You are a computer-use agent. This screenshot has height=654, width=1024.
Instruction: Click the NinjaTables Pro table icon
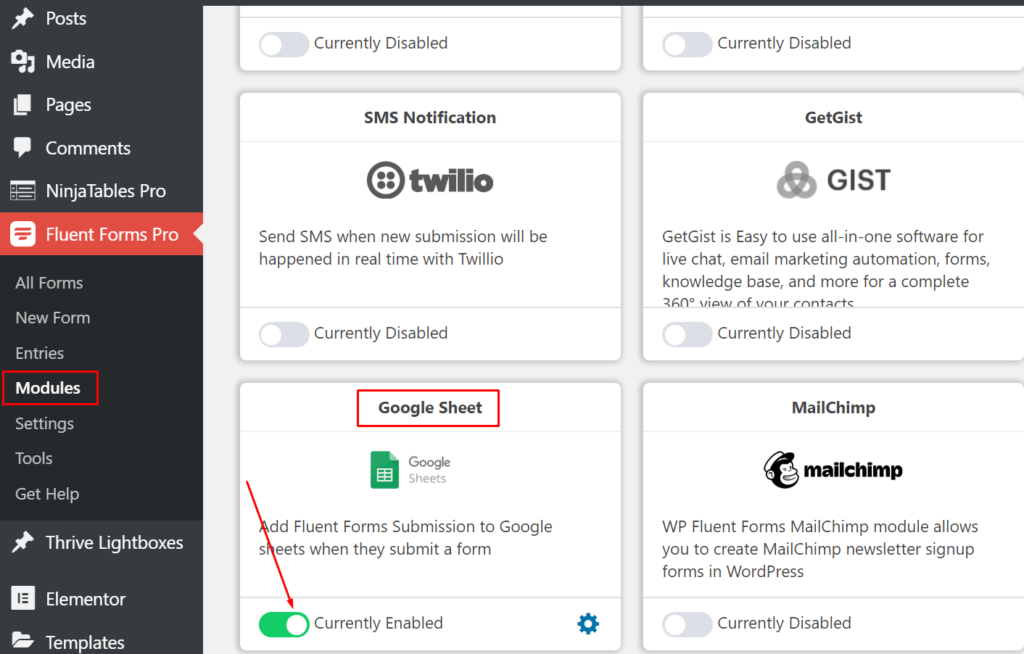coord(23,191)
